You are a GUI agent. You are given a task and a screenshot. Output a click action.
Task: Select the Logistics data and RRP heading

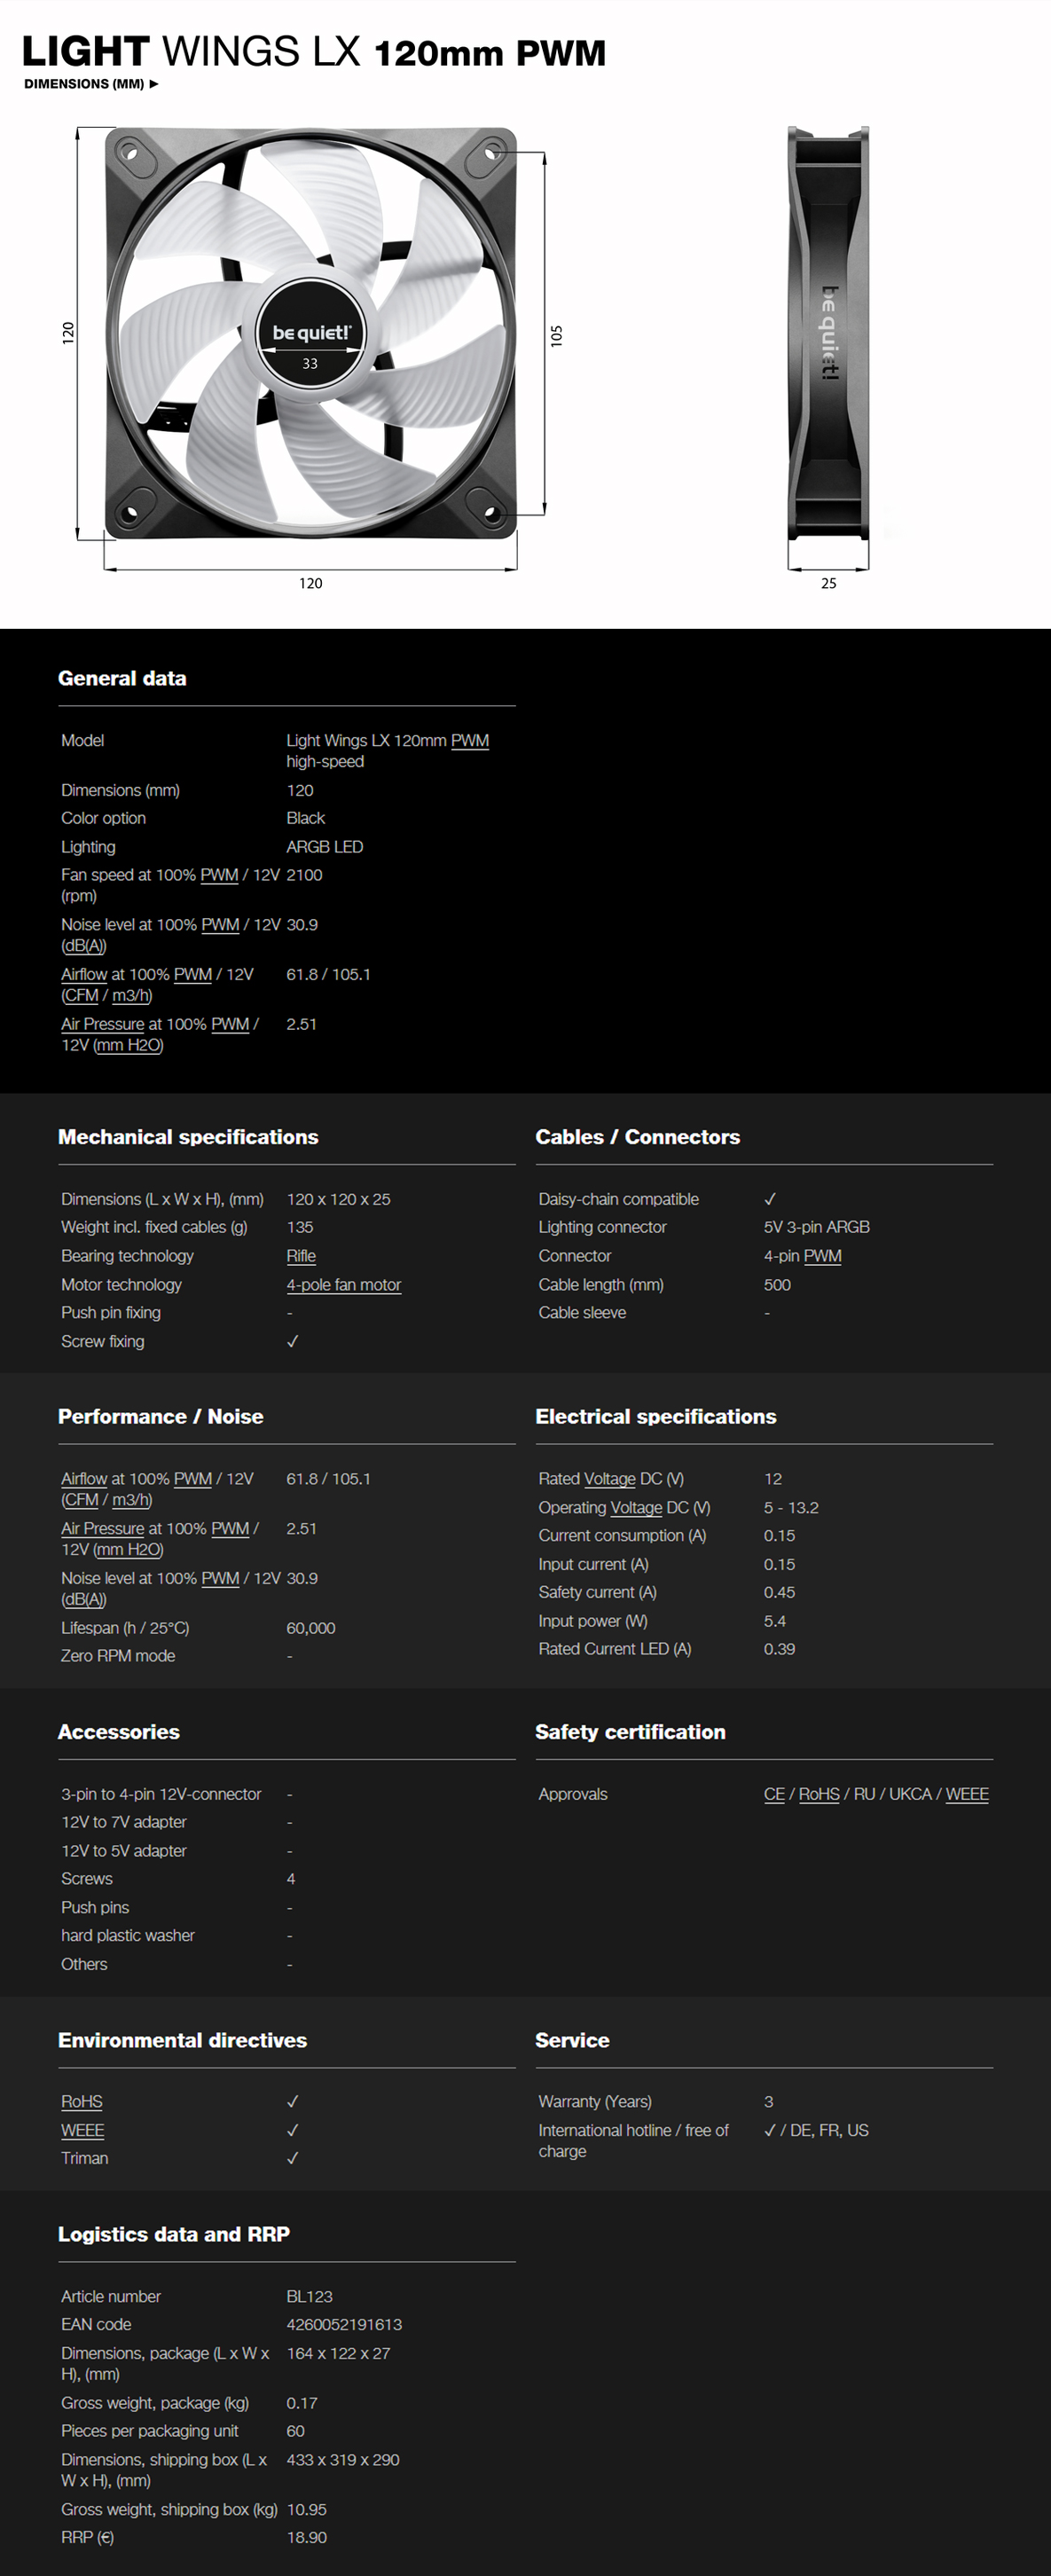(x=174, y=2235)
